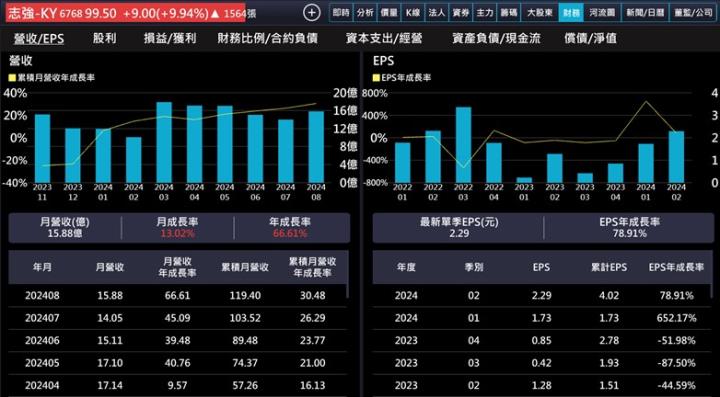Sort by 累計EPS column header
Screen dimensions: 720x397
click(608, 267)
